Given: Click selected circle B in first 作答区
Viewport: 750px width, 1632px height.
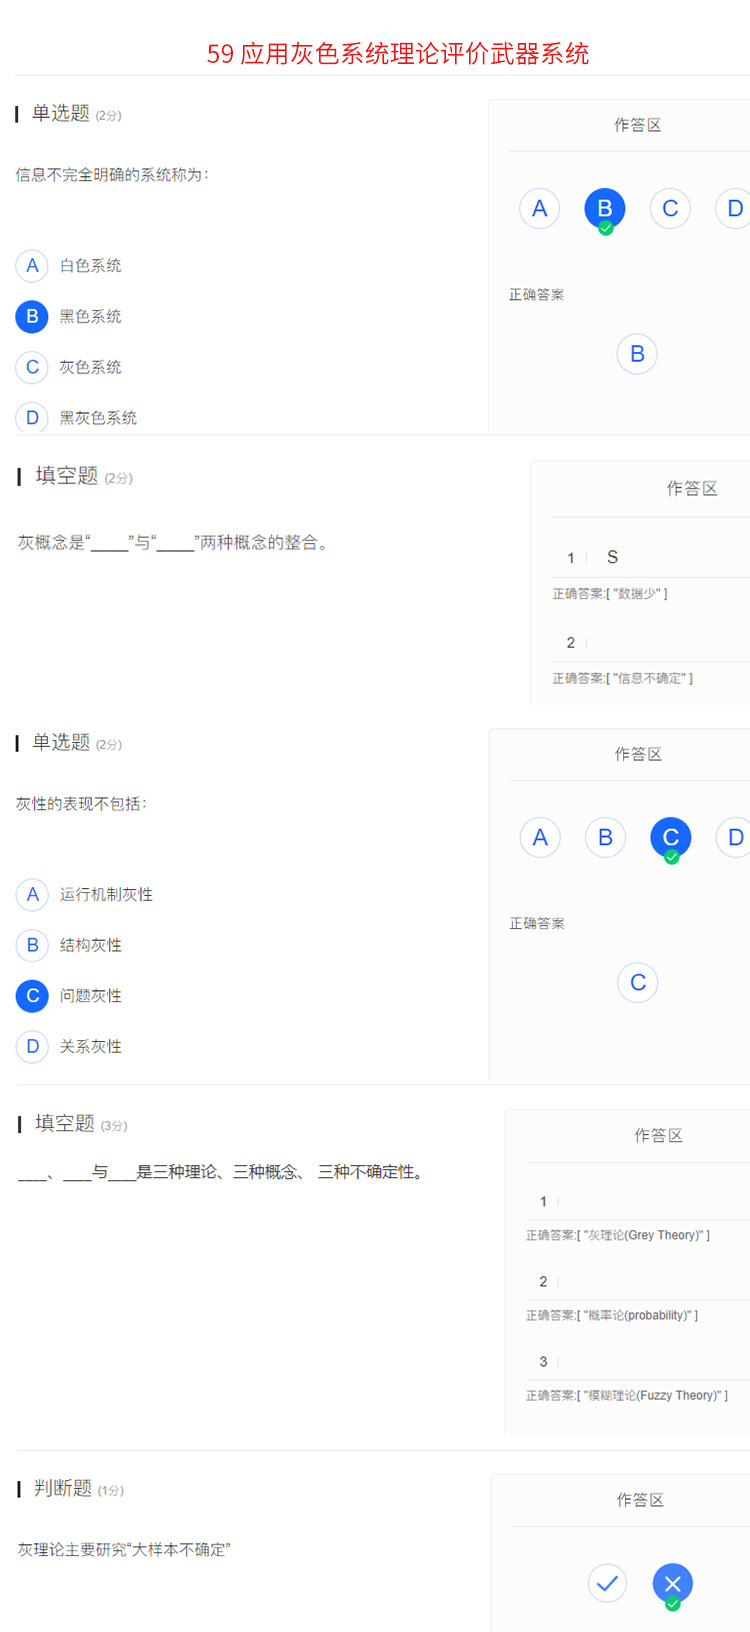Looking at the screenshot, I should (605, 208).
